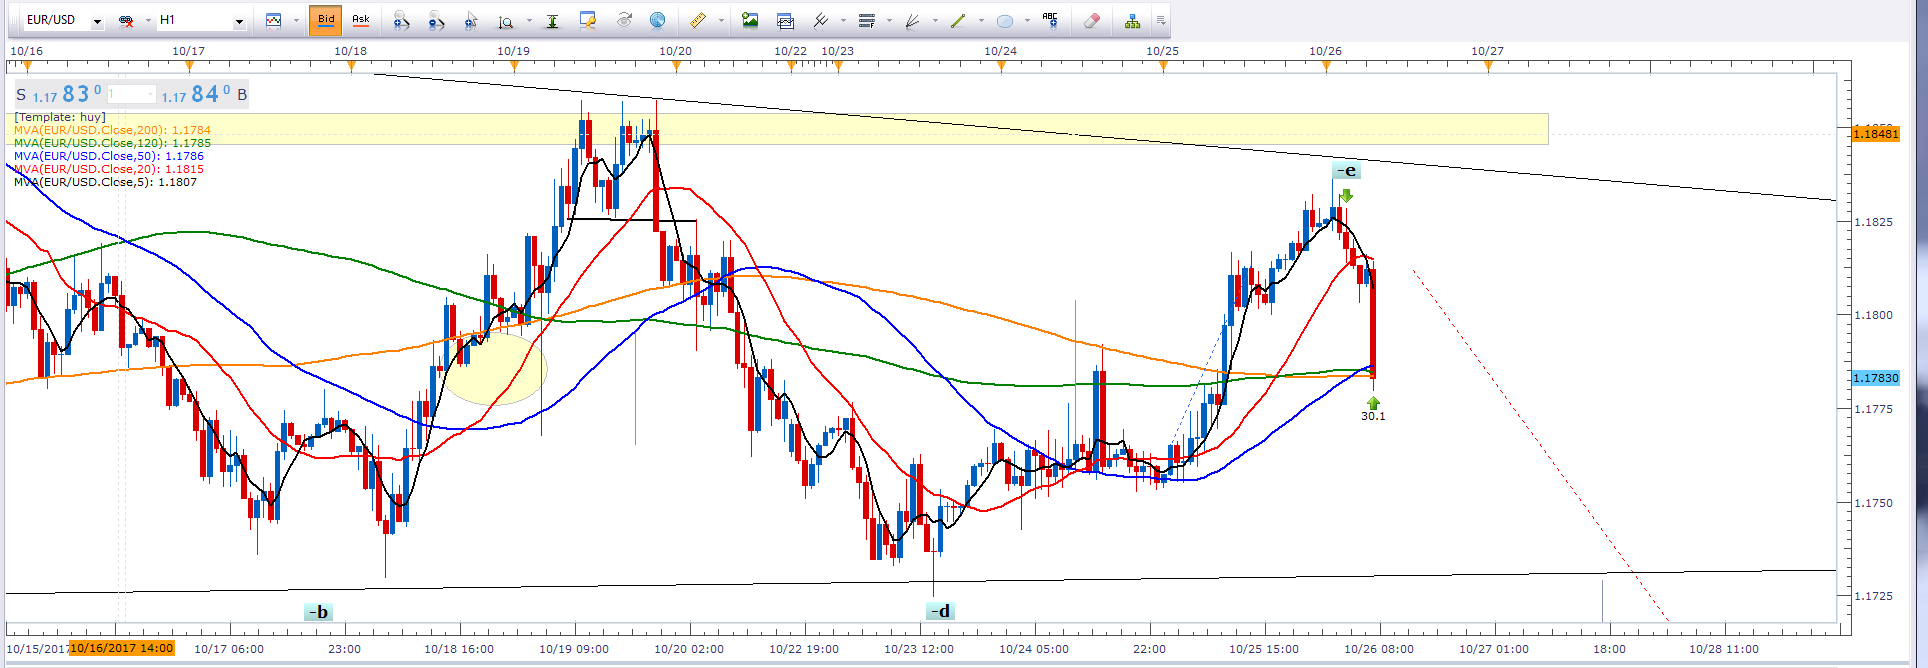Click the add picture icon
This screenshot has width=1928, height=668.
[x=750, y=20]
